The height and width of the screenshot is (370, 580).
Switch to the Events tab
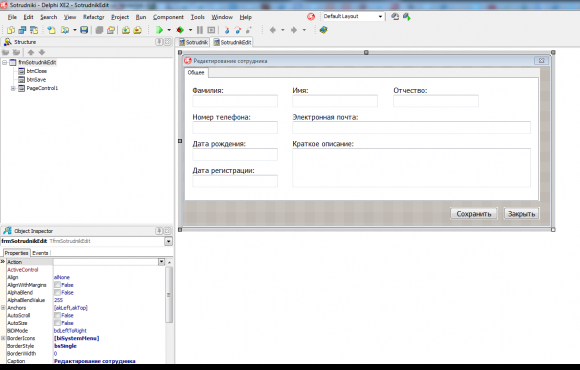[x=40, y=253]
